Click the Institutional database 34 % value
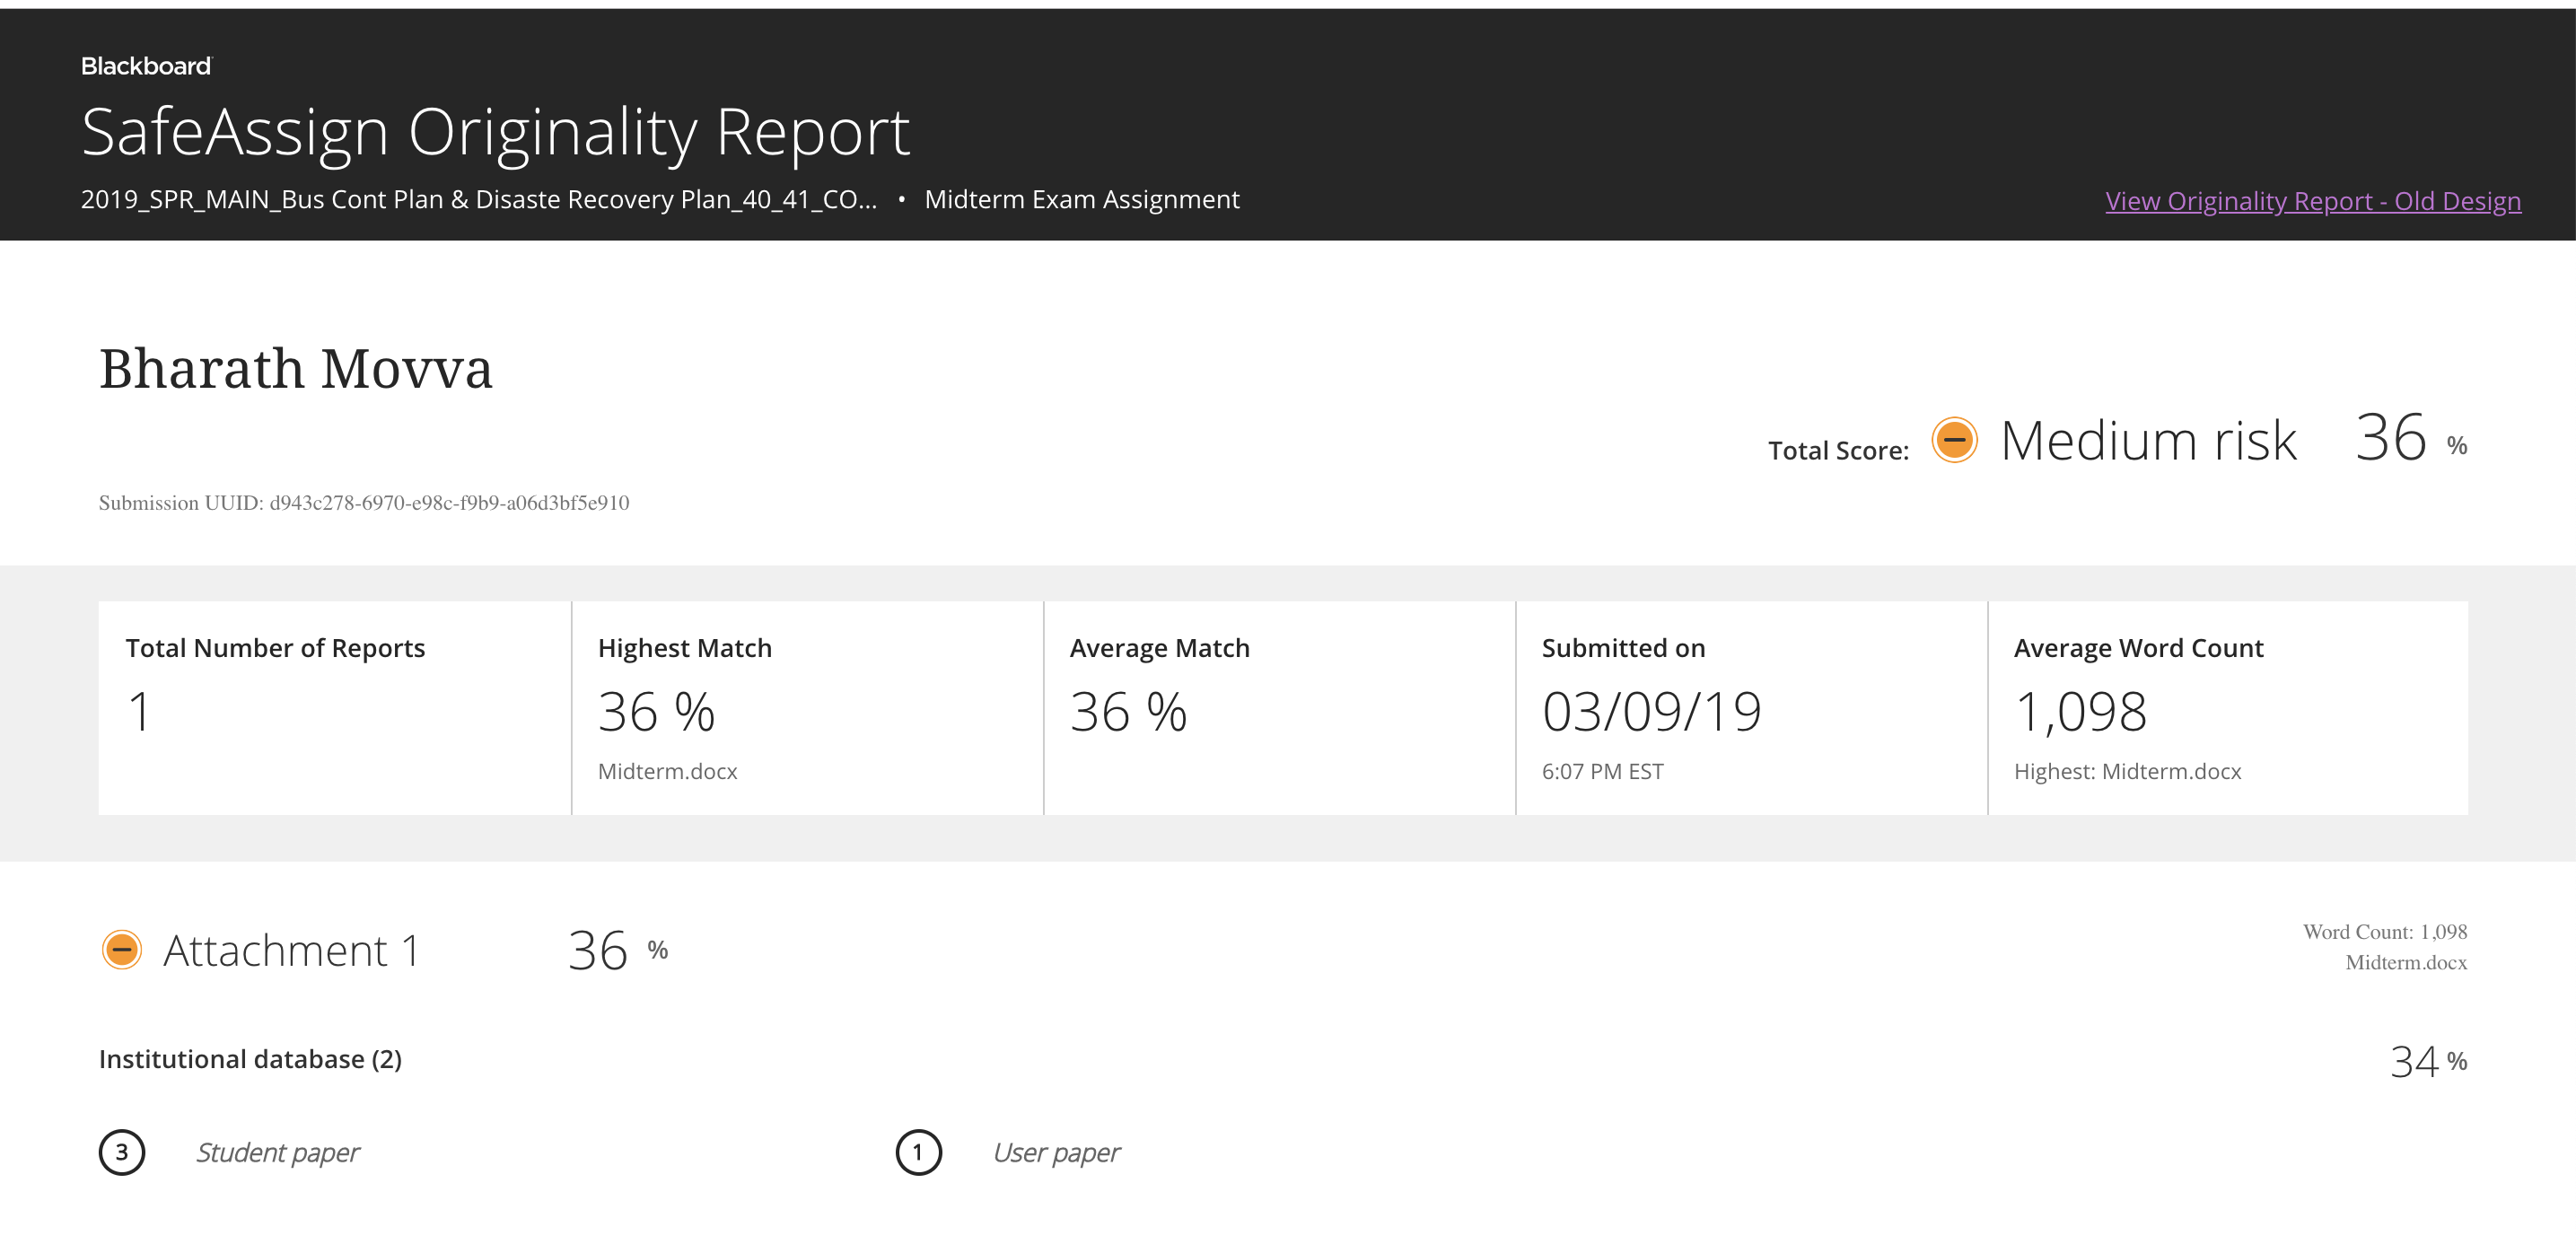Image resolution: width=2576 pixels, height=1253 pixels. [x=2428, y=1061]
